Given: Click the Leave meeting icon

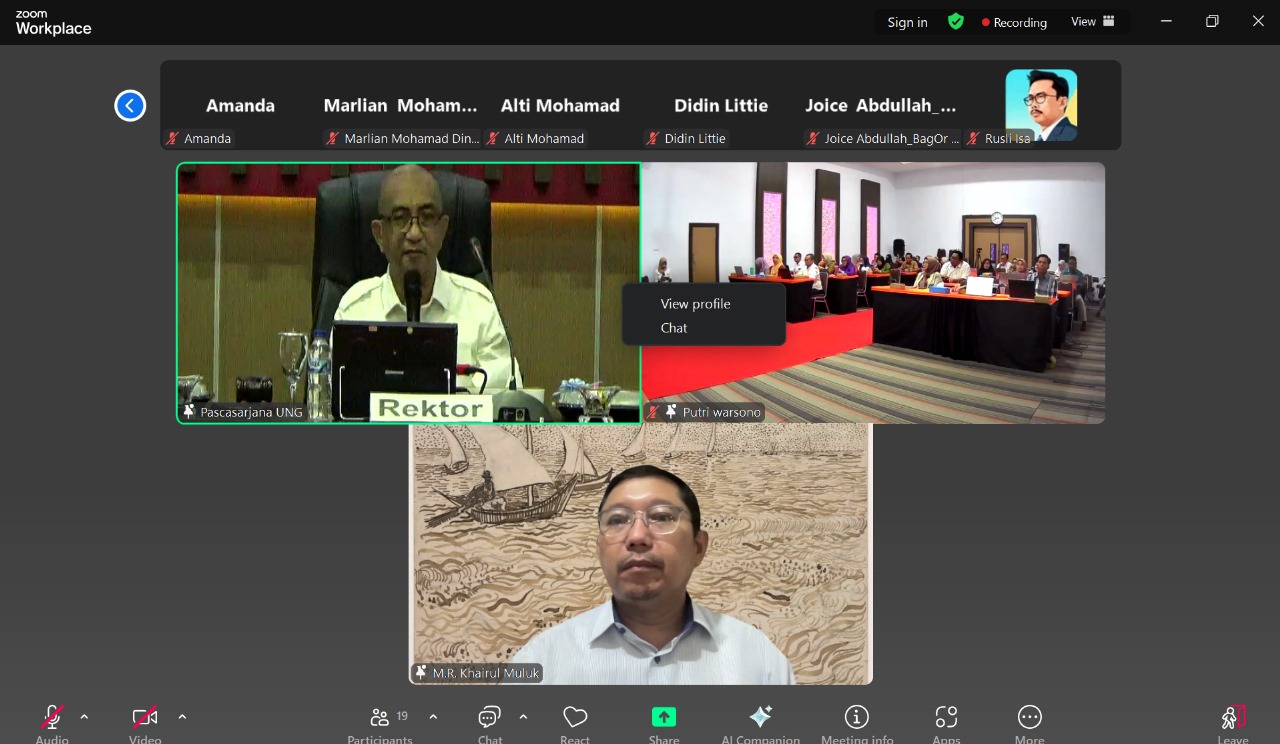Looking at the screenshot, I should tap(1233, 717).
